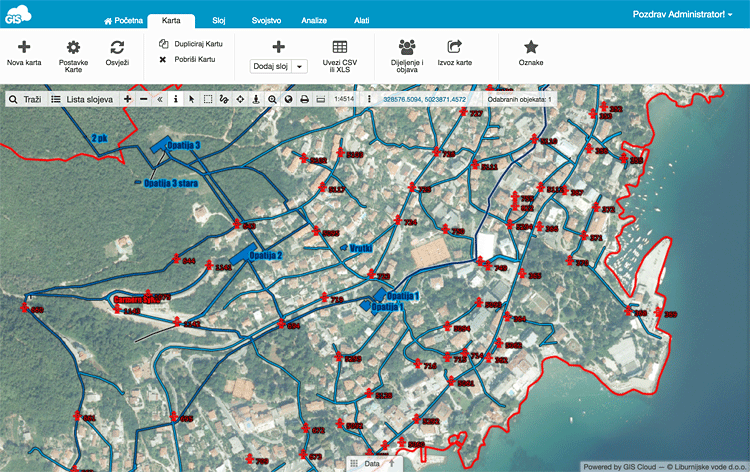
Task: Select the info identify tool
Action: pyautogui.click(x=176, y=99)
